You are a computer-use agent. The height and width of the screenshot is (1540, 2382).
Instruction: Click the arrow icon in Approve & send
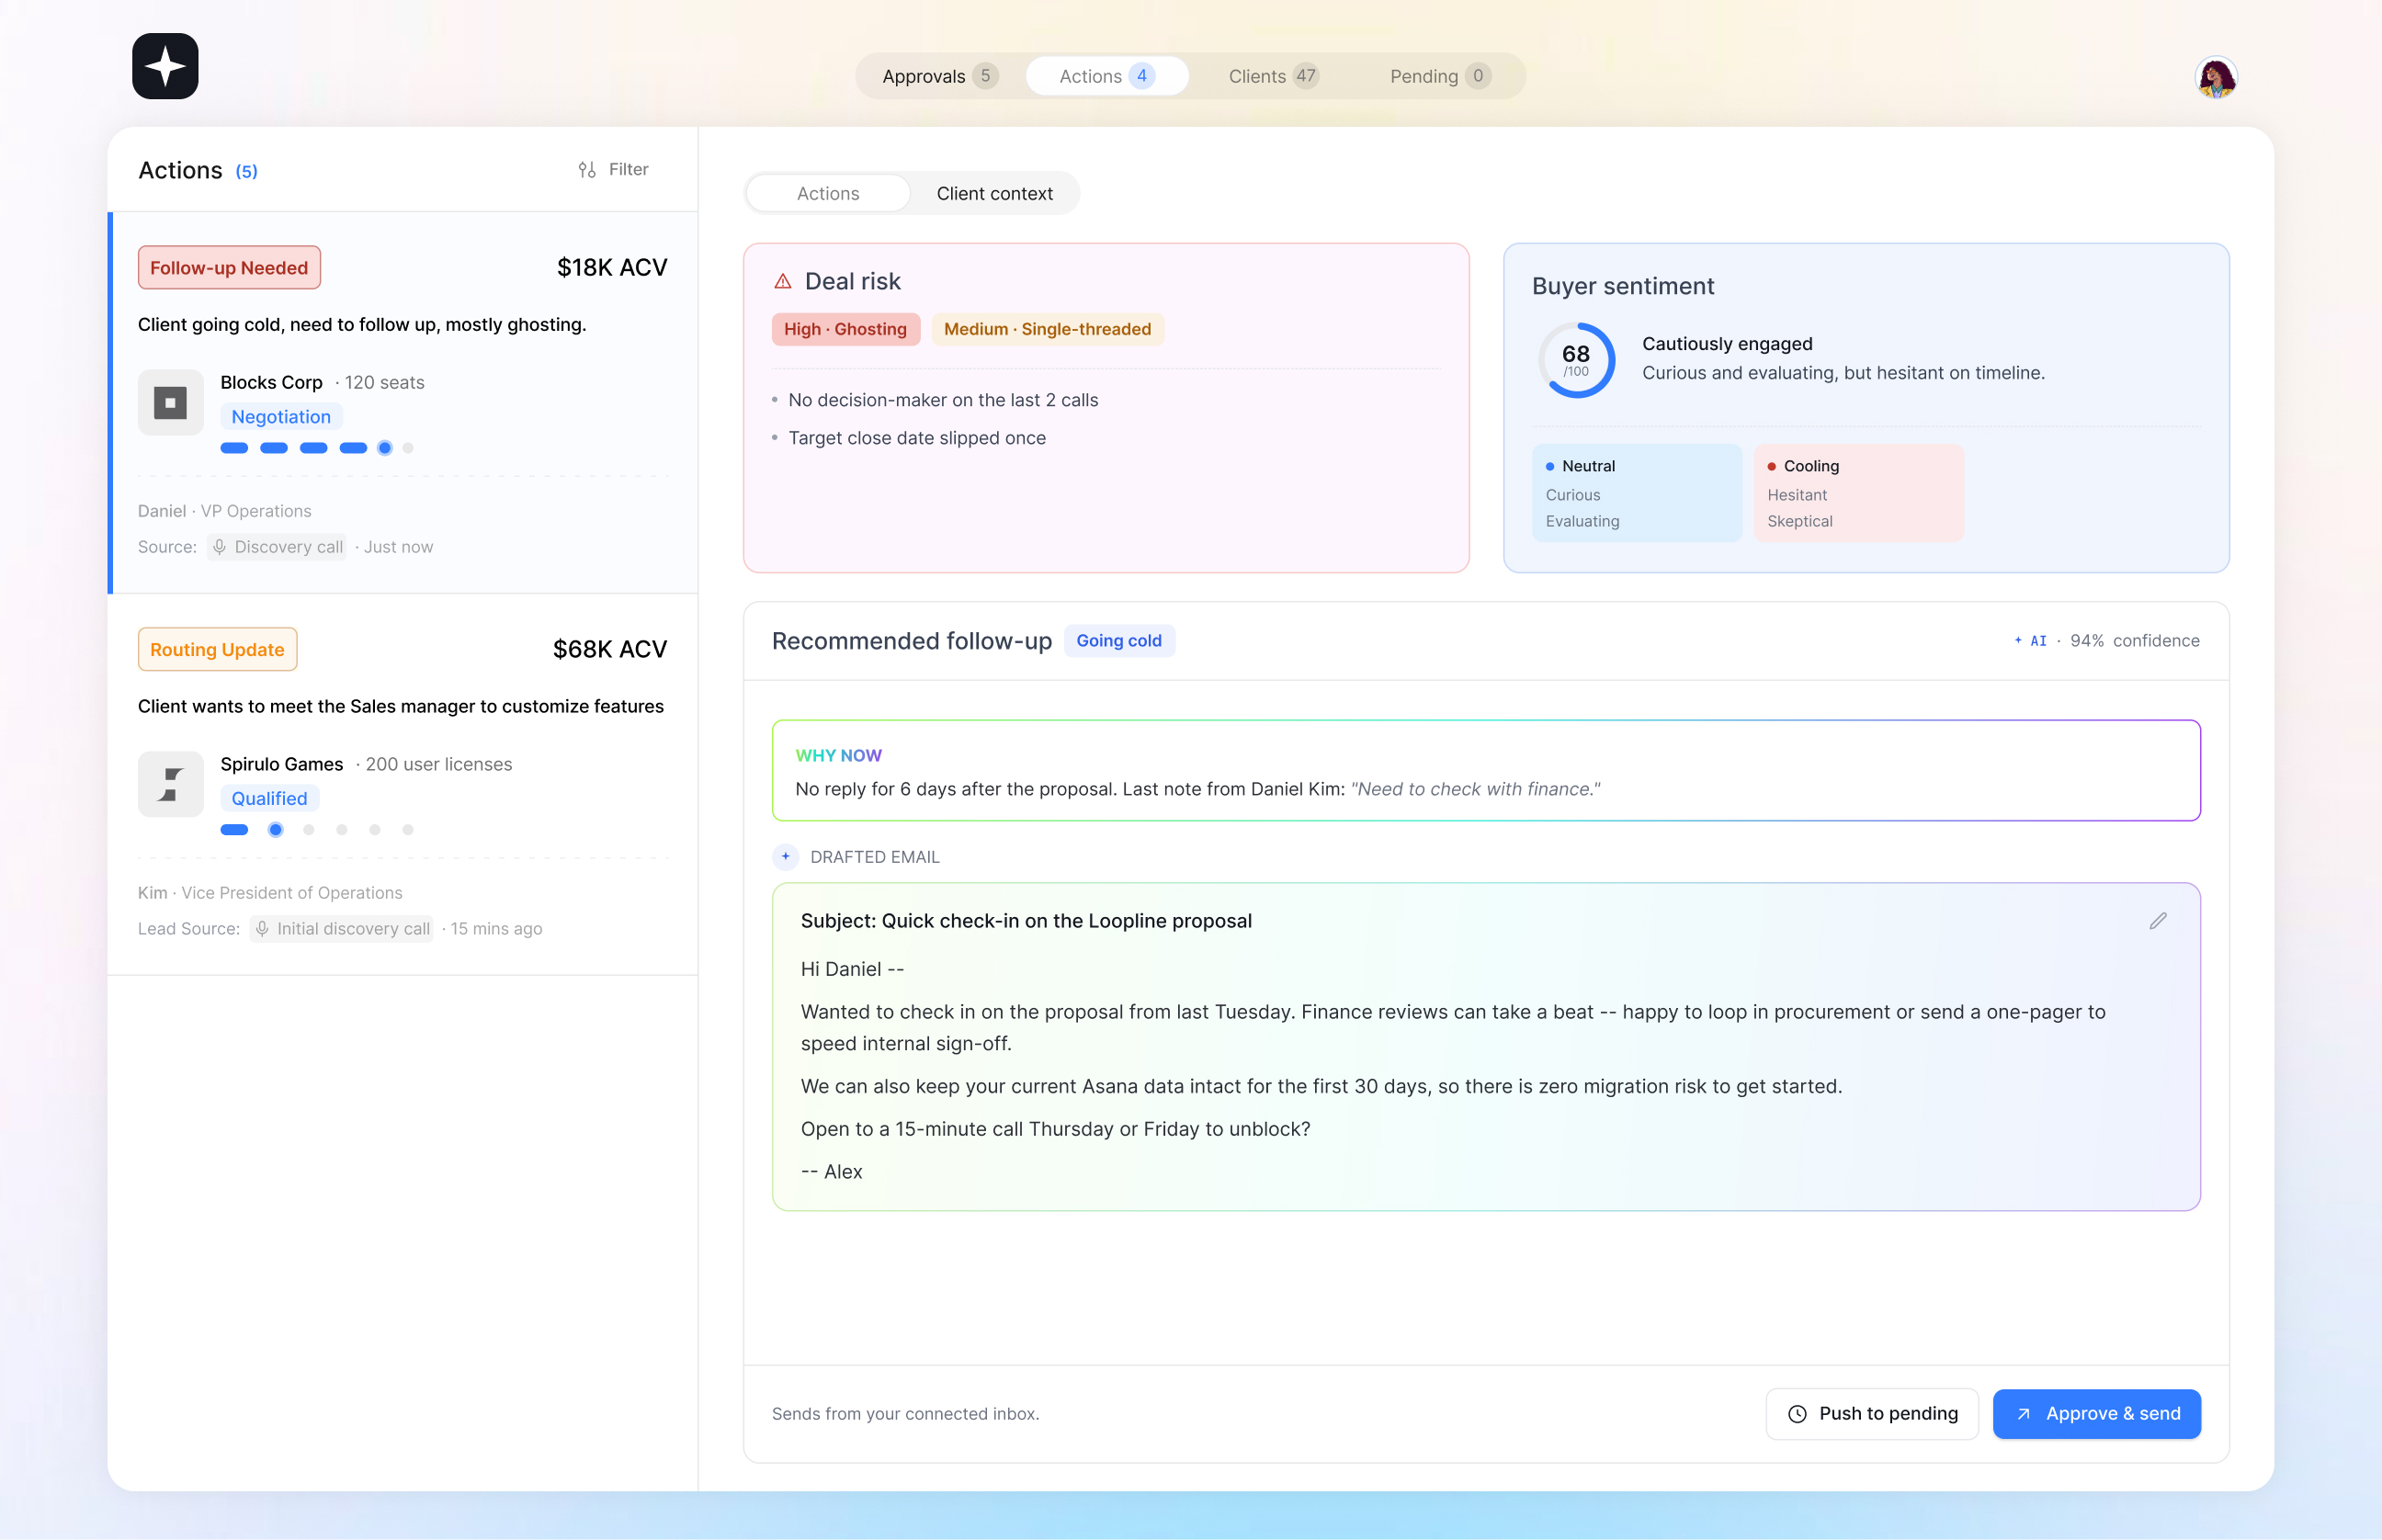(x=2023, y=1414)
